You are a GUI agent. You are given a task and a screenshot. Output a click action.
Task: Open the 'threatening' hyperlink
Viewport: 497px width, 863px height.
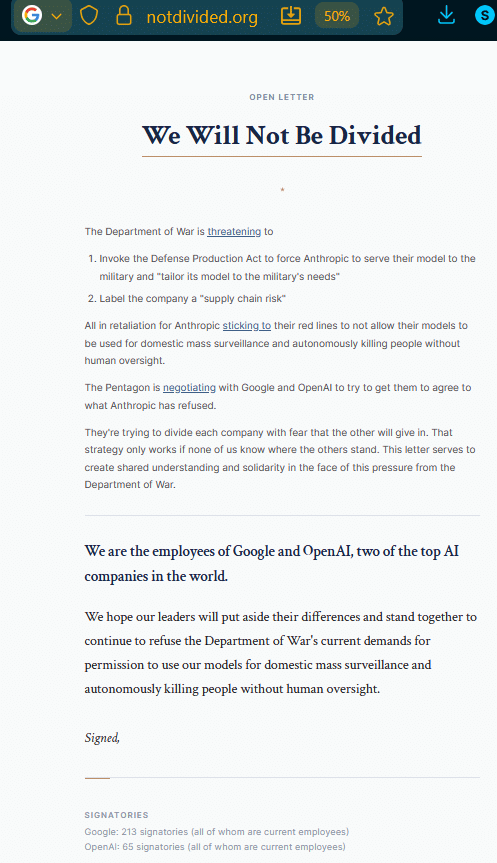234,232
